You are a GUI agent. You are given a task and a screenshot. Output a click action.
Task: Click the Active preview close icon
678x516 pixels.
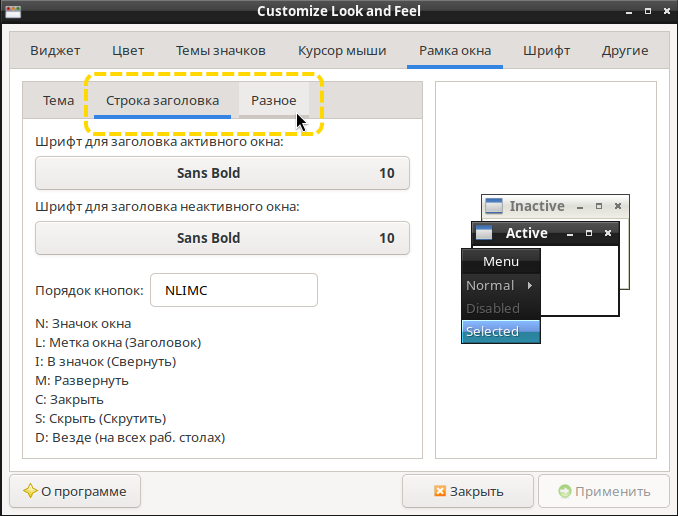coord(607,233)
